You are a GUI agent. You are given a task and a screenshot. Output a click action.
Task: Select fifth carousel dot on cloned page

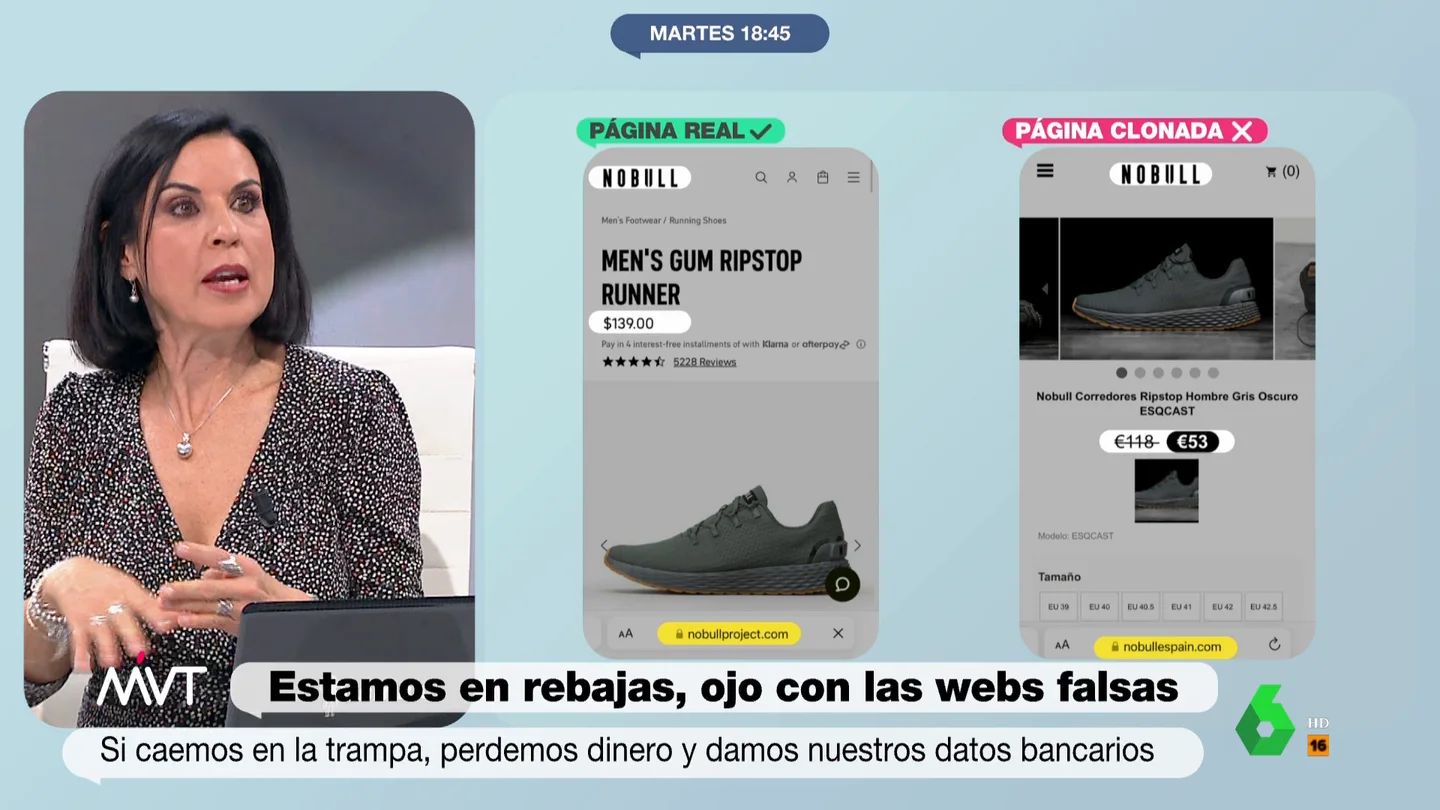1195,373
